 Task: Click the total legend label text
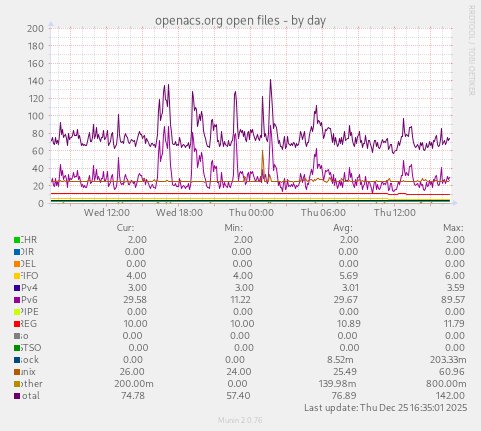(31, 396)
